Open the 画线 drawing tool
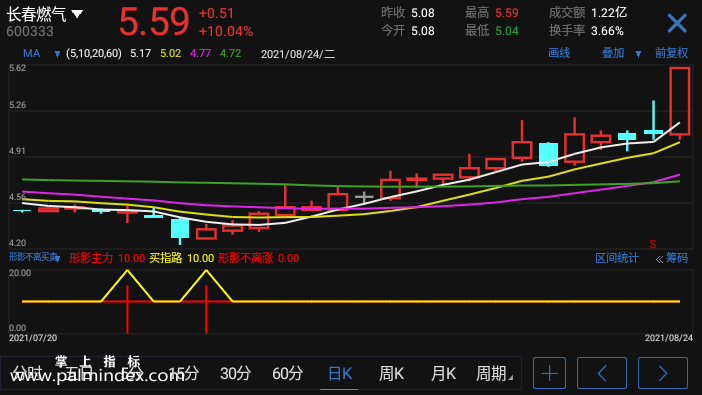702x395 pixels. pos(559,53)
